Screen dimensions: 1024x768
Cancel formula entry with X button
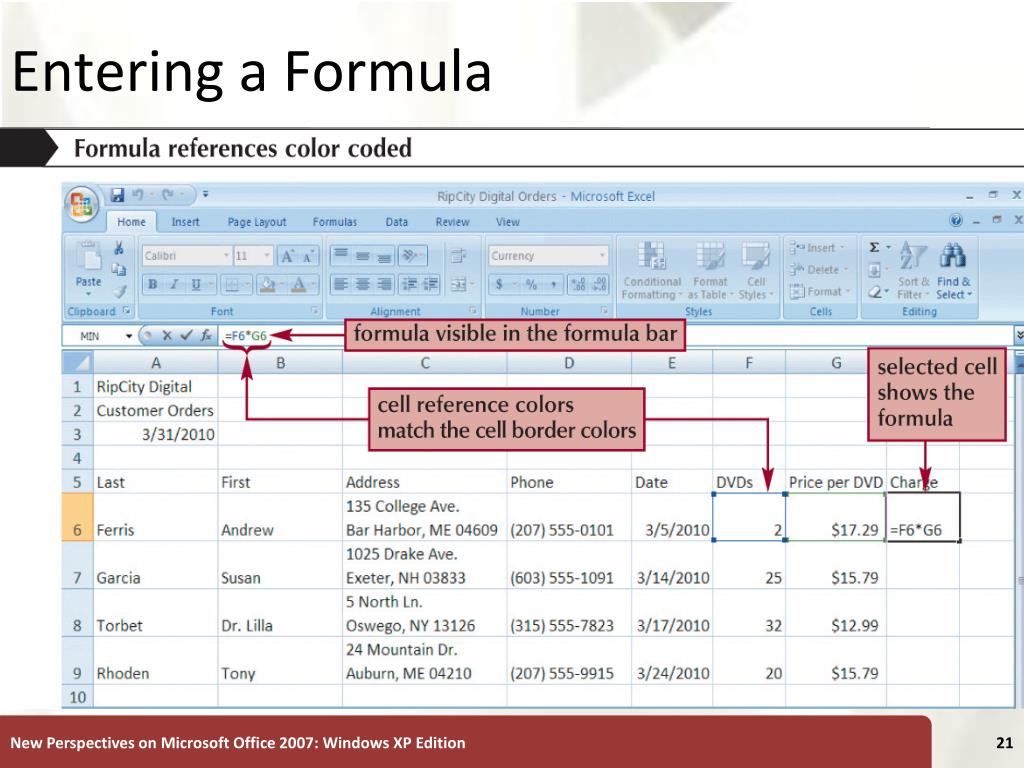167,336
